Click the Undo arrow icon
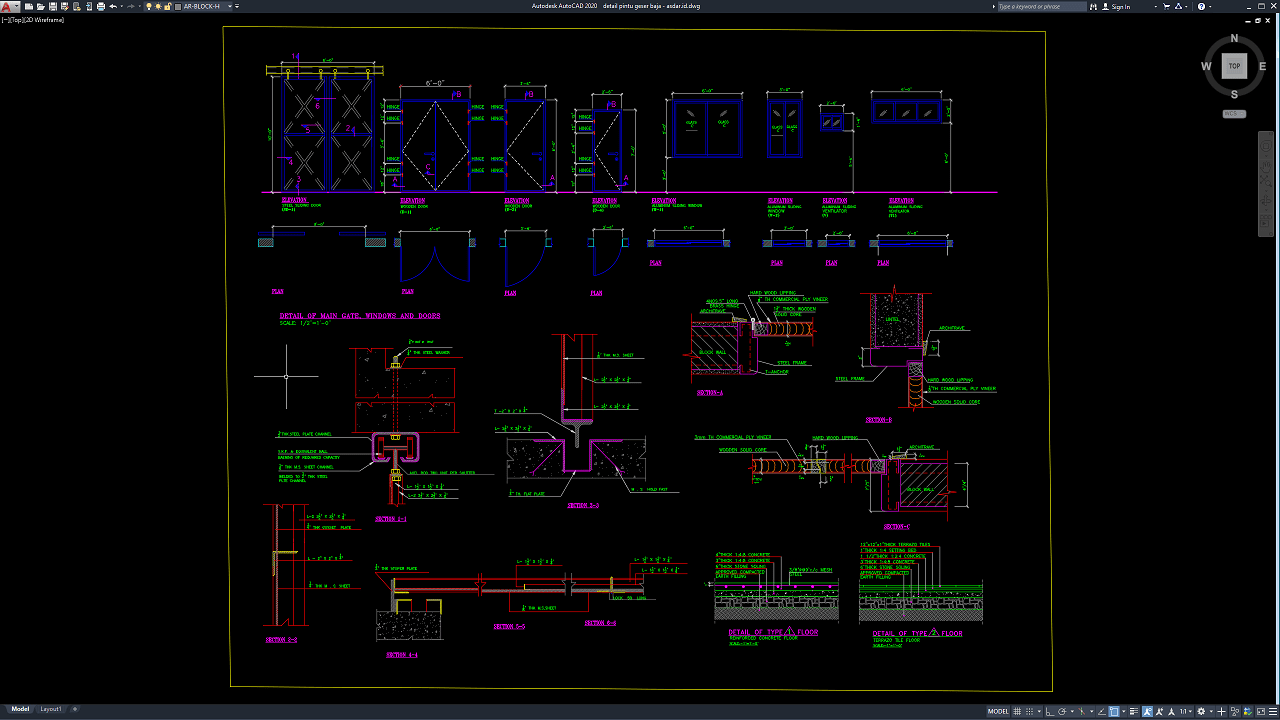The image size is (1280, 720). (112, 6)
